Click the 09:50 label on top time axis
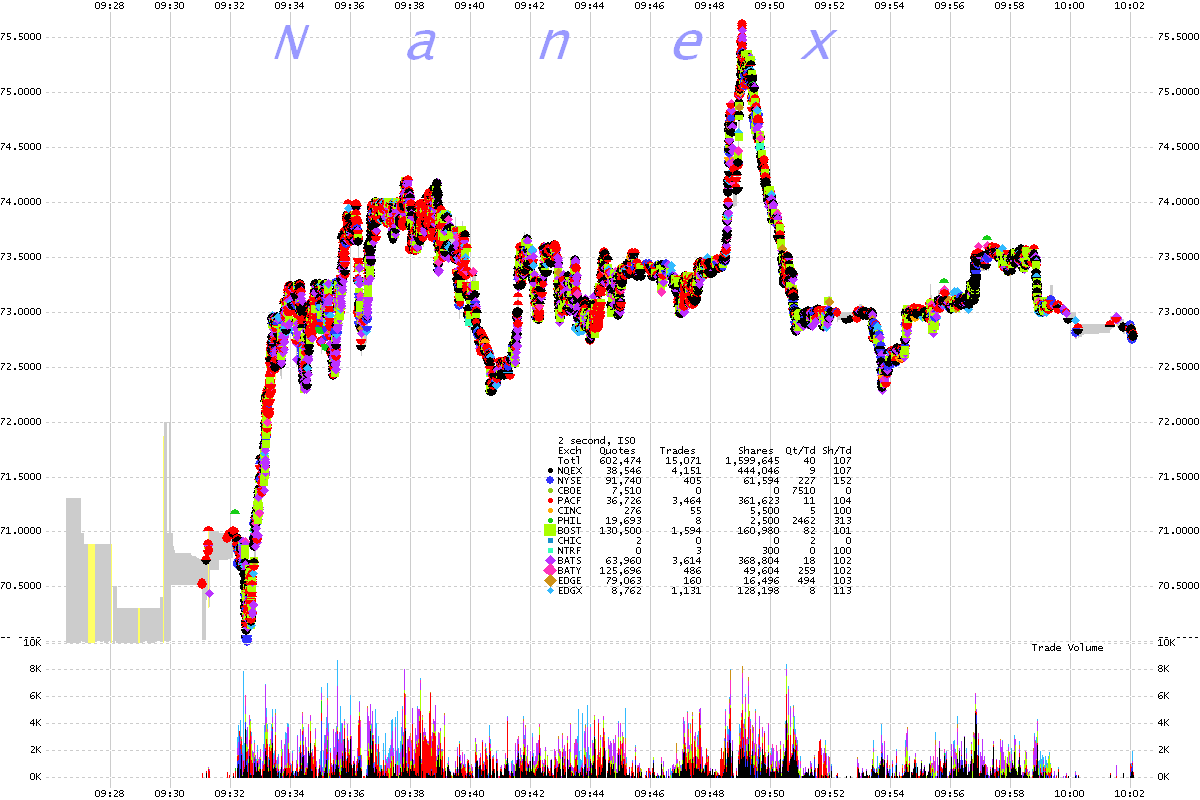This screenshot has height=800, width=1200. click(x=770, y=5)
